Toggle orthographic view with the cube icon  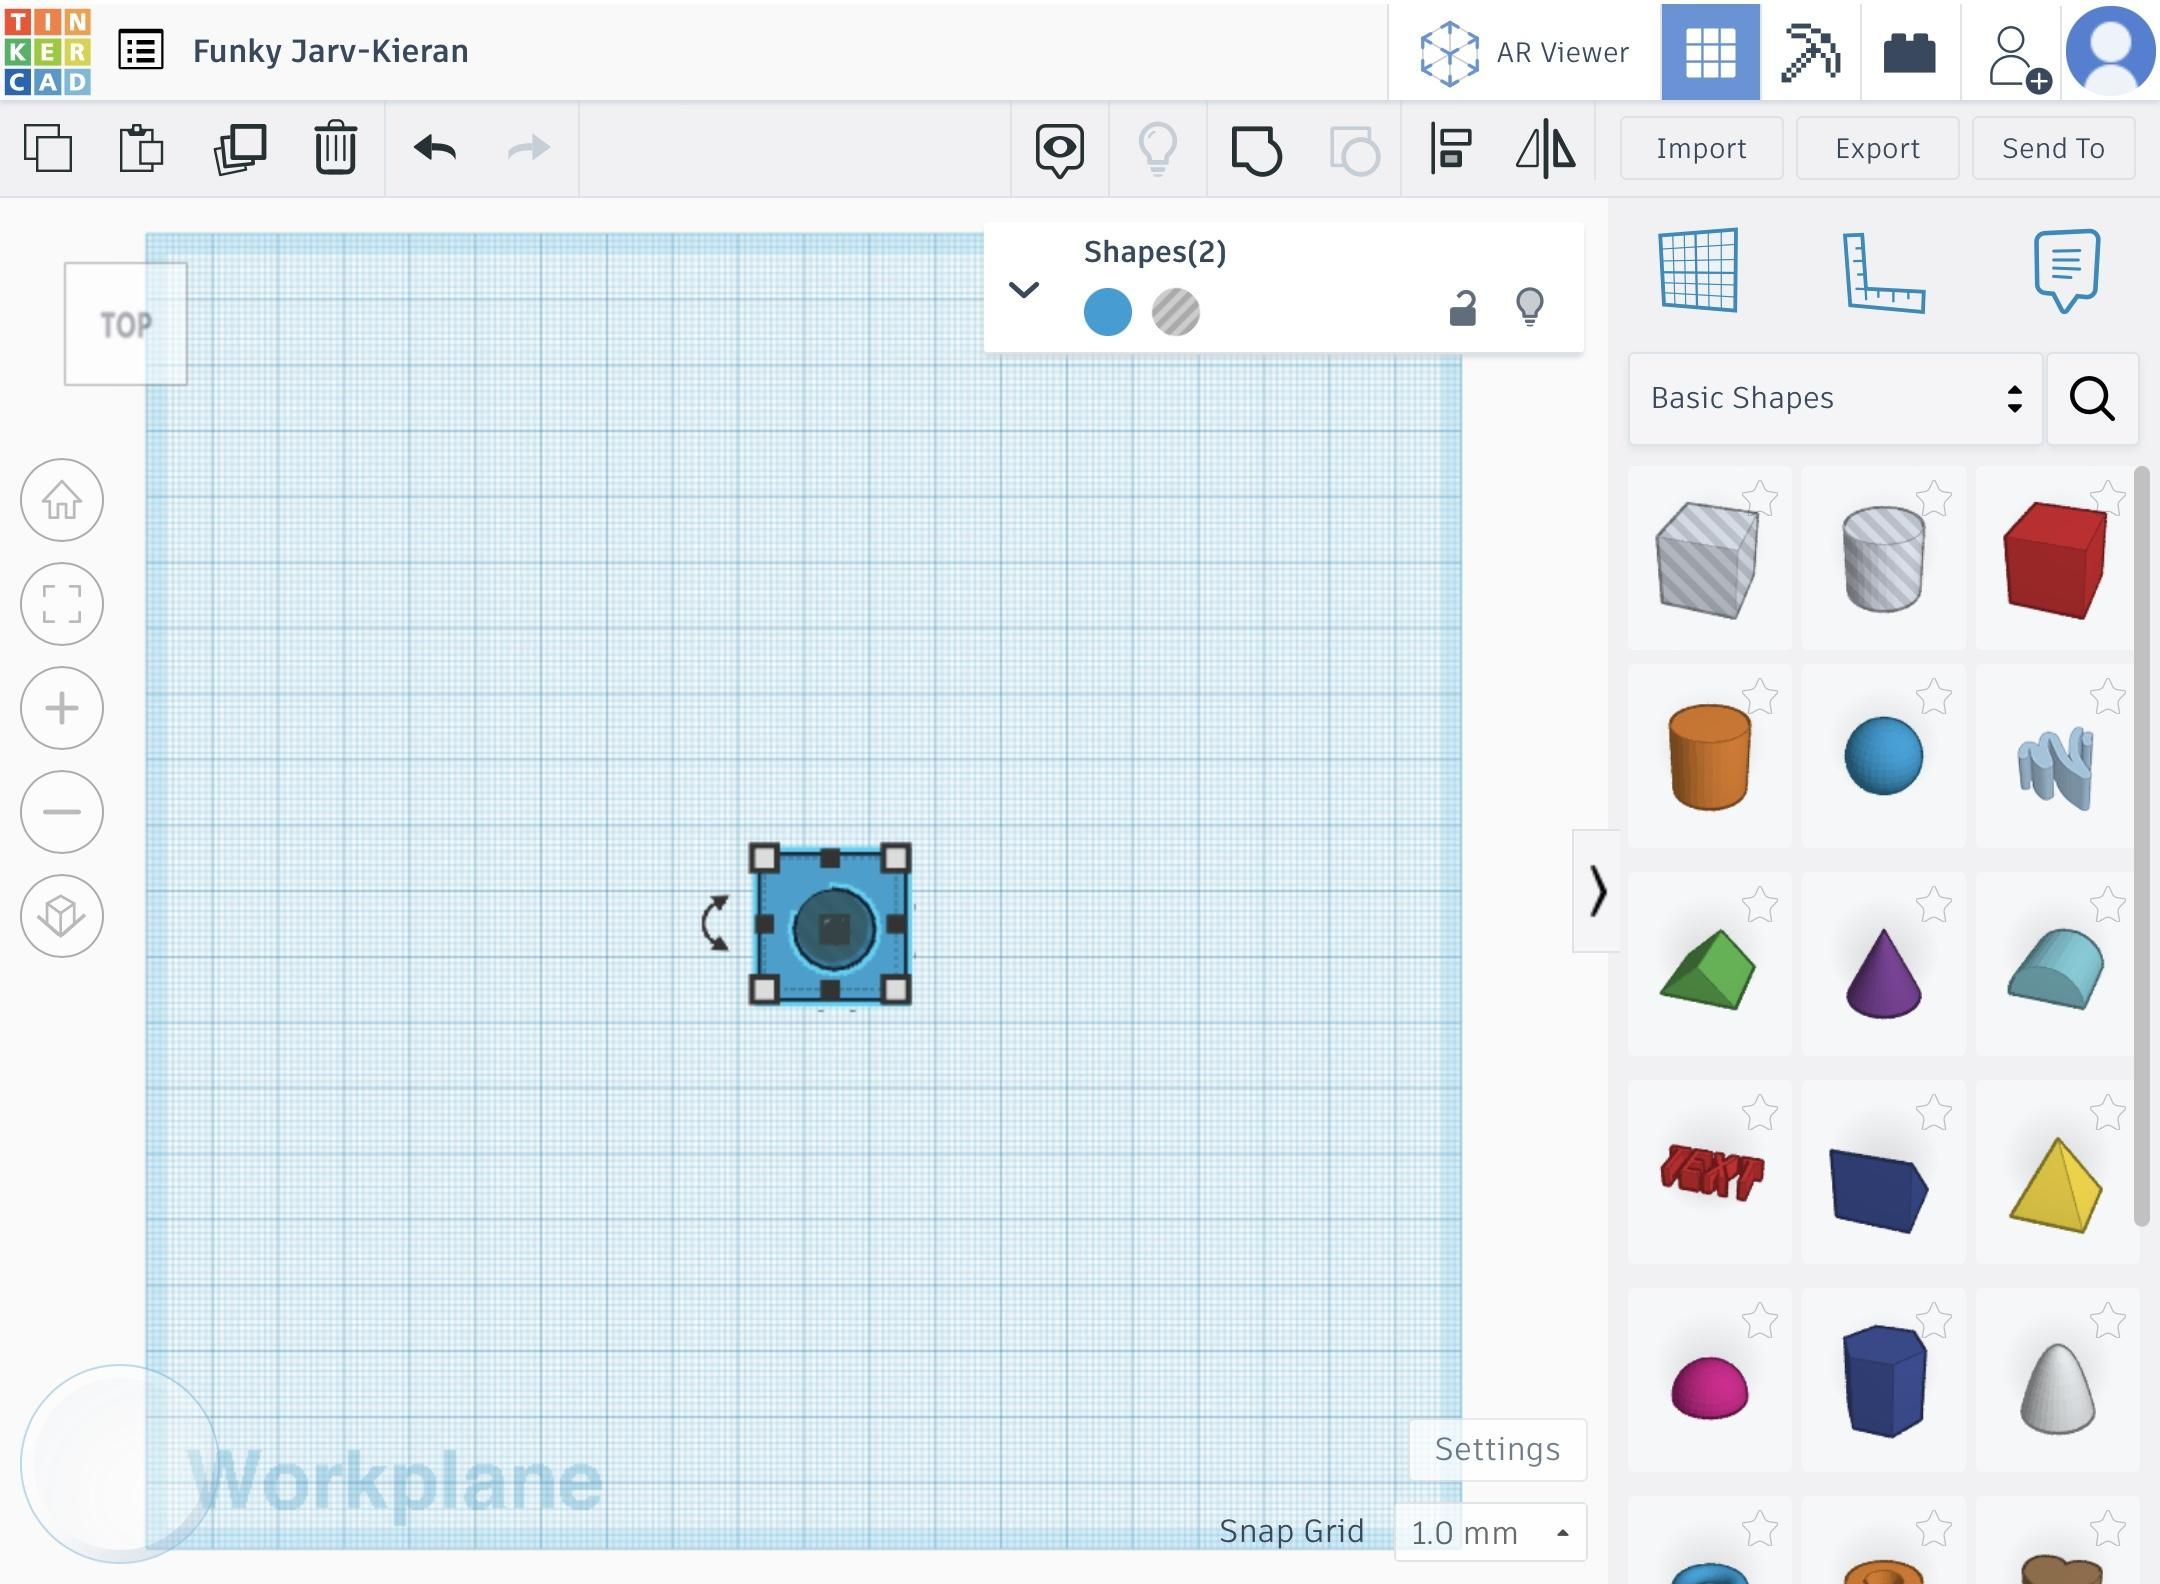click(61, 915)
